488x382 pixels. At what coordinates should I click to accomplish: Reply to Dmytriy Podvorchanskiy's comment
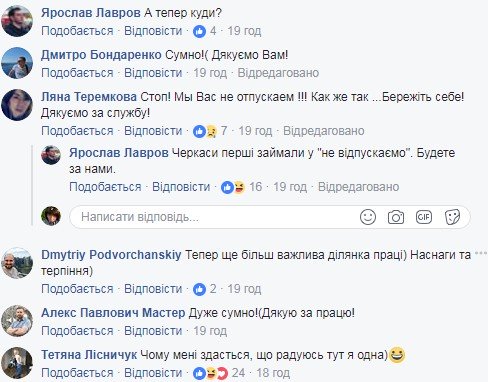153,289
